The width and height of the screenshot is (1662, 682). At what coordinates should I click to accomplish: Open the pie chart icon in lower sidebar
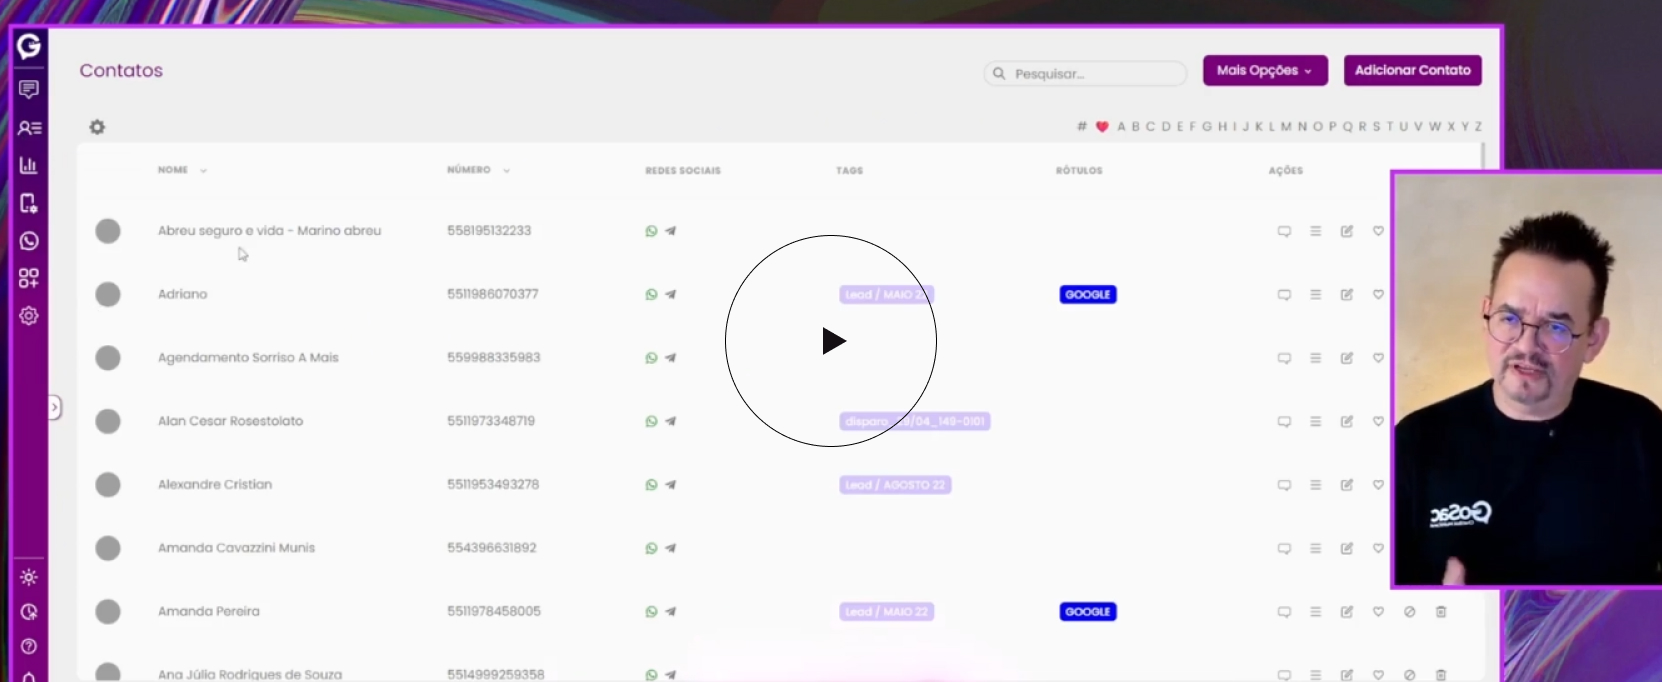pyautogui.click(x=29, y=612)
